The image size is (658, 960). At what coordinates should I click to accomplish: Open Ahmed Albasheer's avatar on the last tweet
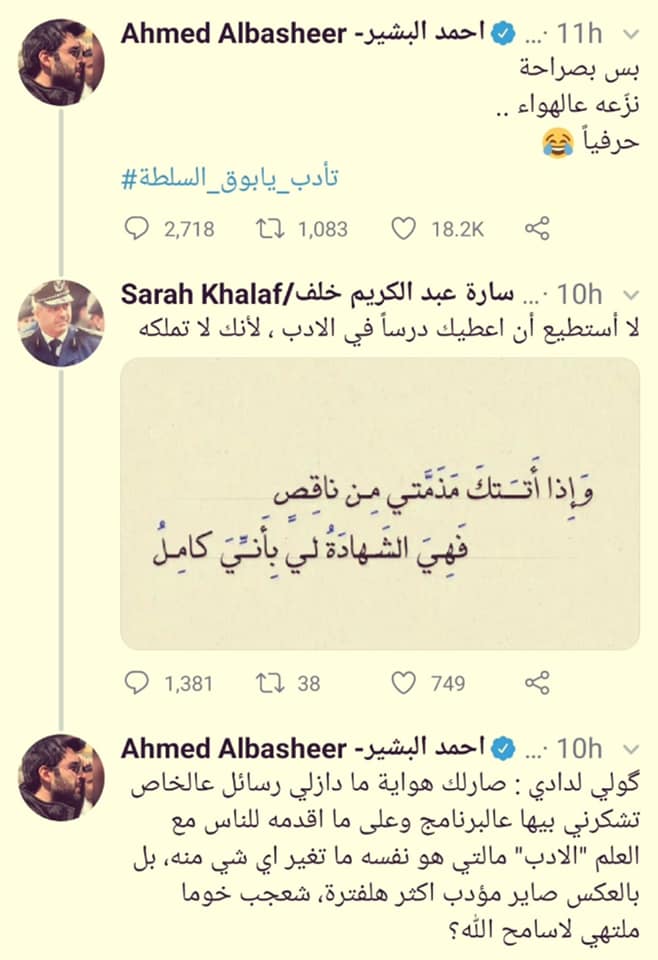click(61, 777)
